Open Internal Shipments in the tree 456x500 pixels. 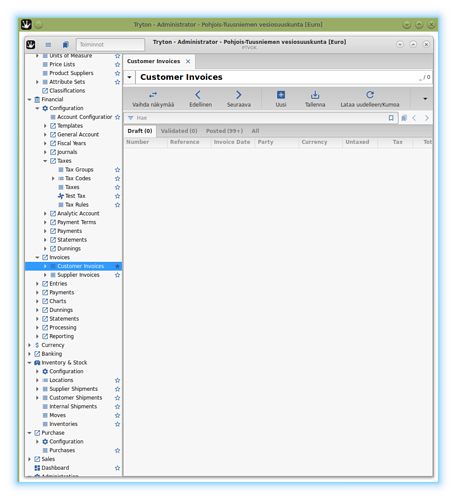coord(73,406)
